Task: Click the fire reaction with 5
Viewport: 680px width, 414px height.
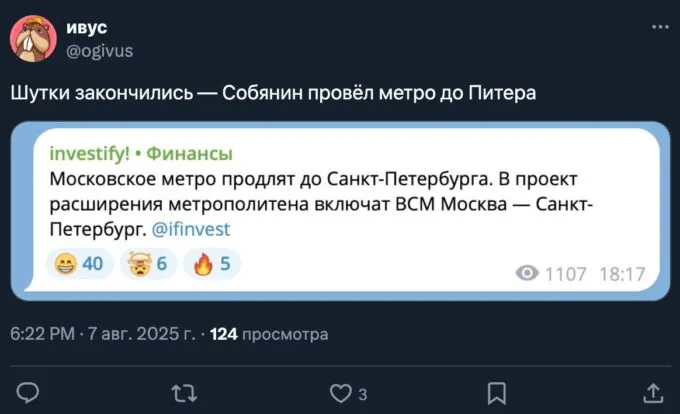Action: [211, 263]
